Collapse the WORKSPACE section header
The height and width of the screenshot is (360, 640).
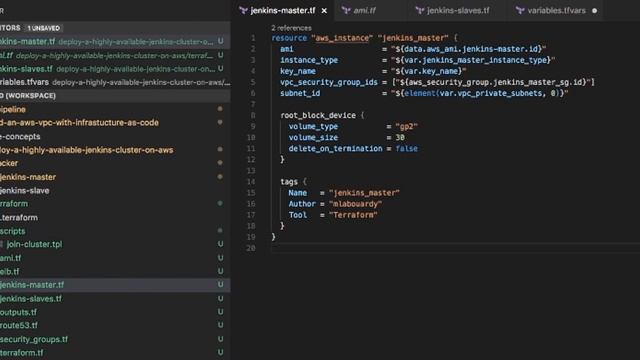tap(115, 96)
